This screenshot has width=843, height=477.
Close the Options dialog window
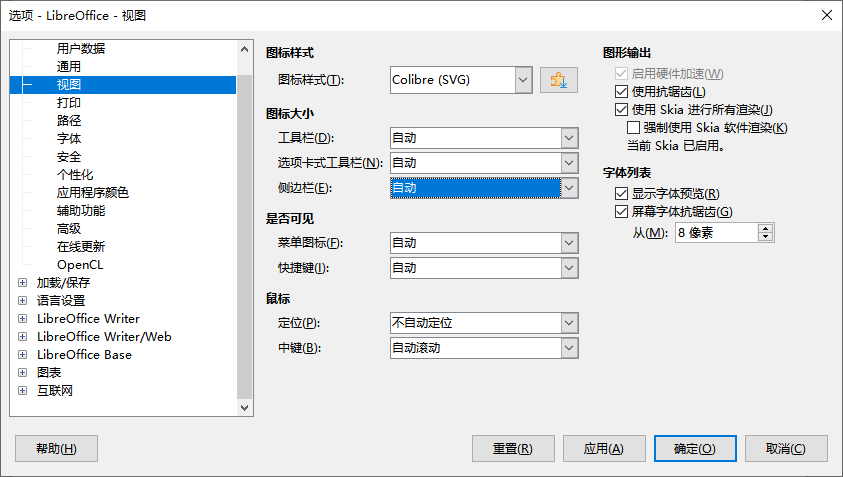coord(827,15)
